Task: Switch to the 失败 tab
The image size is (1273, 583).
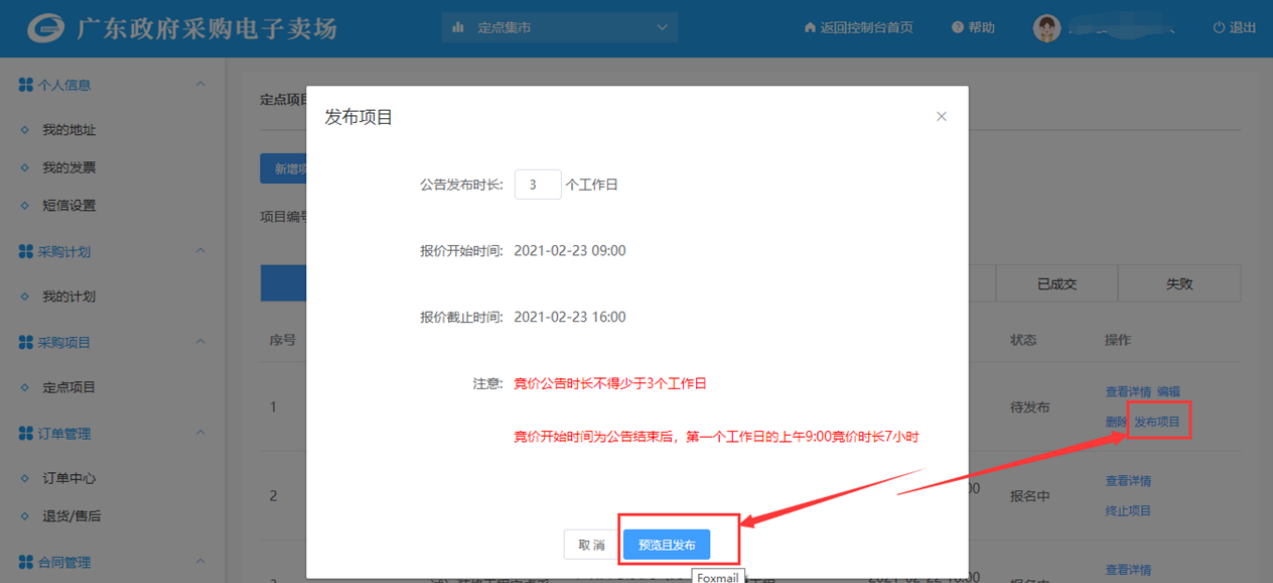Action: (x=1179, y=284)
